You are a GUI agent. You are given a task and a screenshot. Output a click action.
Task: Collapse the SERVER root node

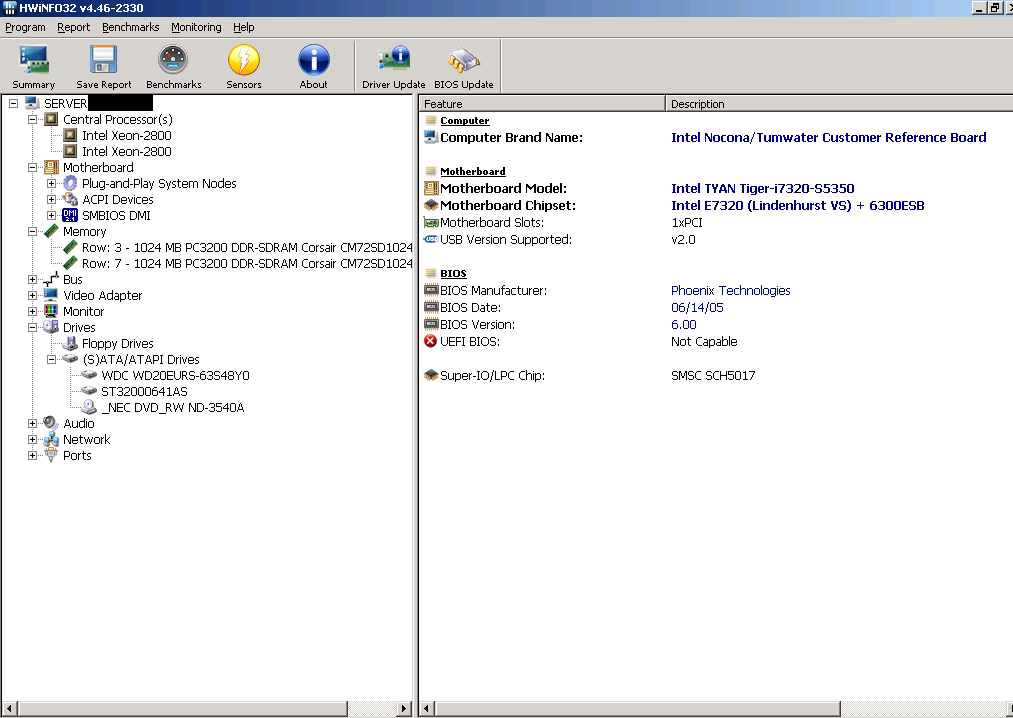pos(13,103)
